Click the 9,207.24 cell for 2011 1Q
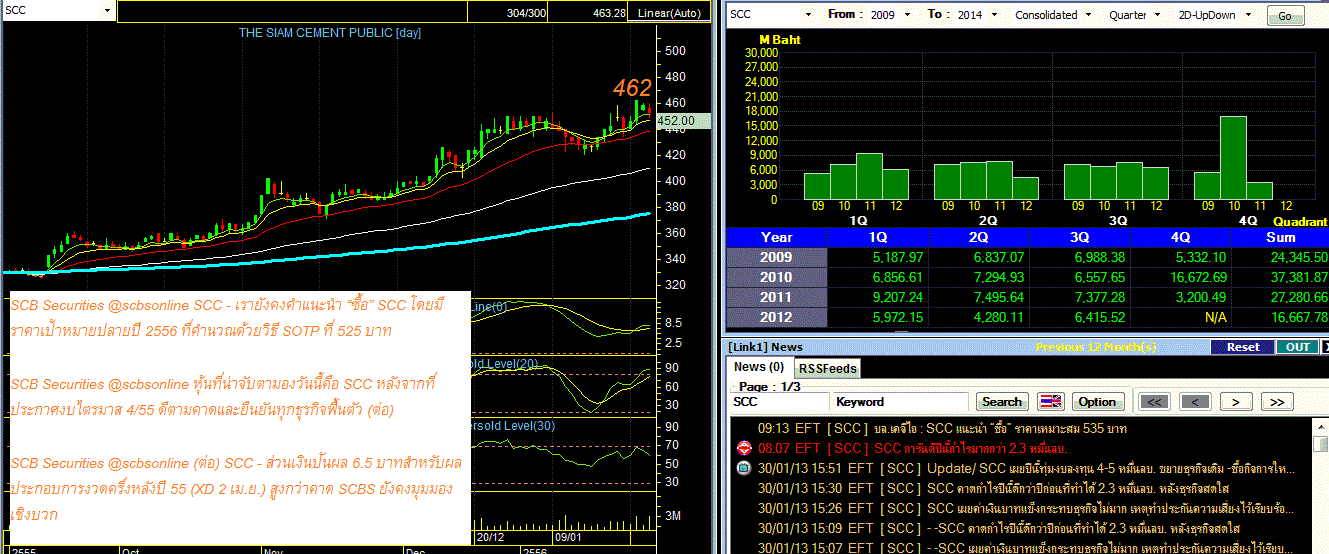Screen dimensions: 1329x554 (x=878, y=297)
